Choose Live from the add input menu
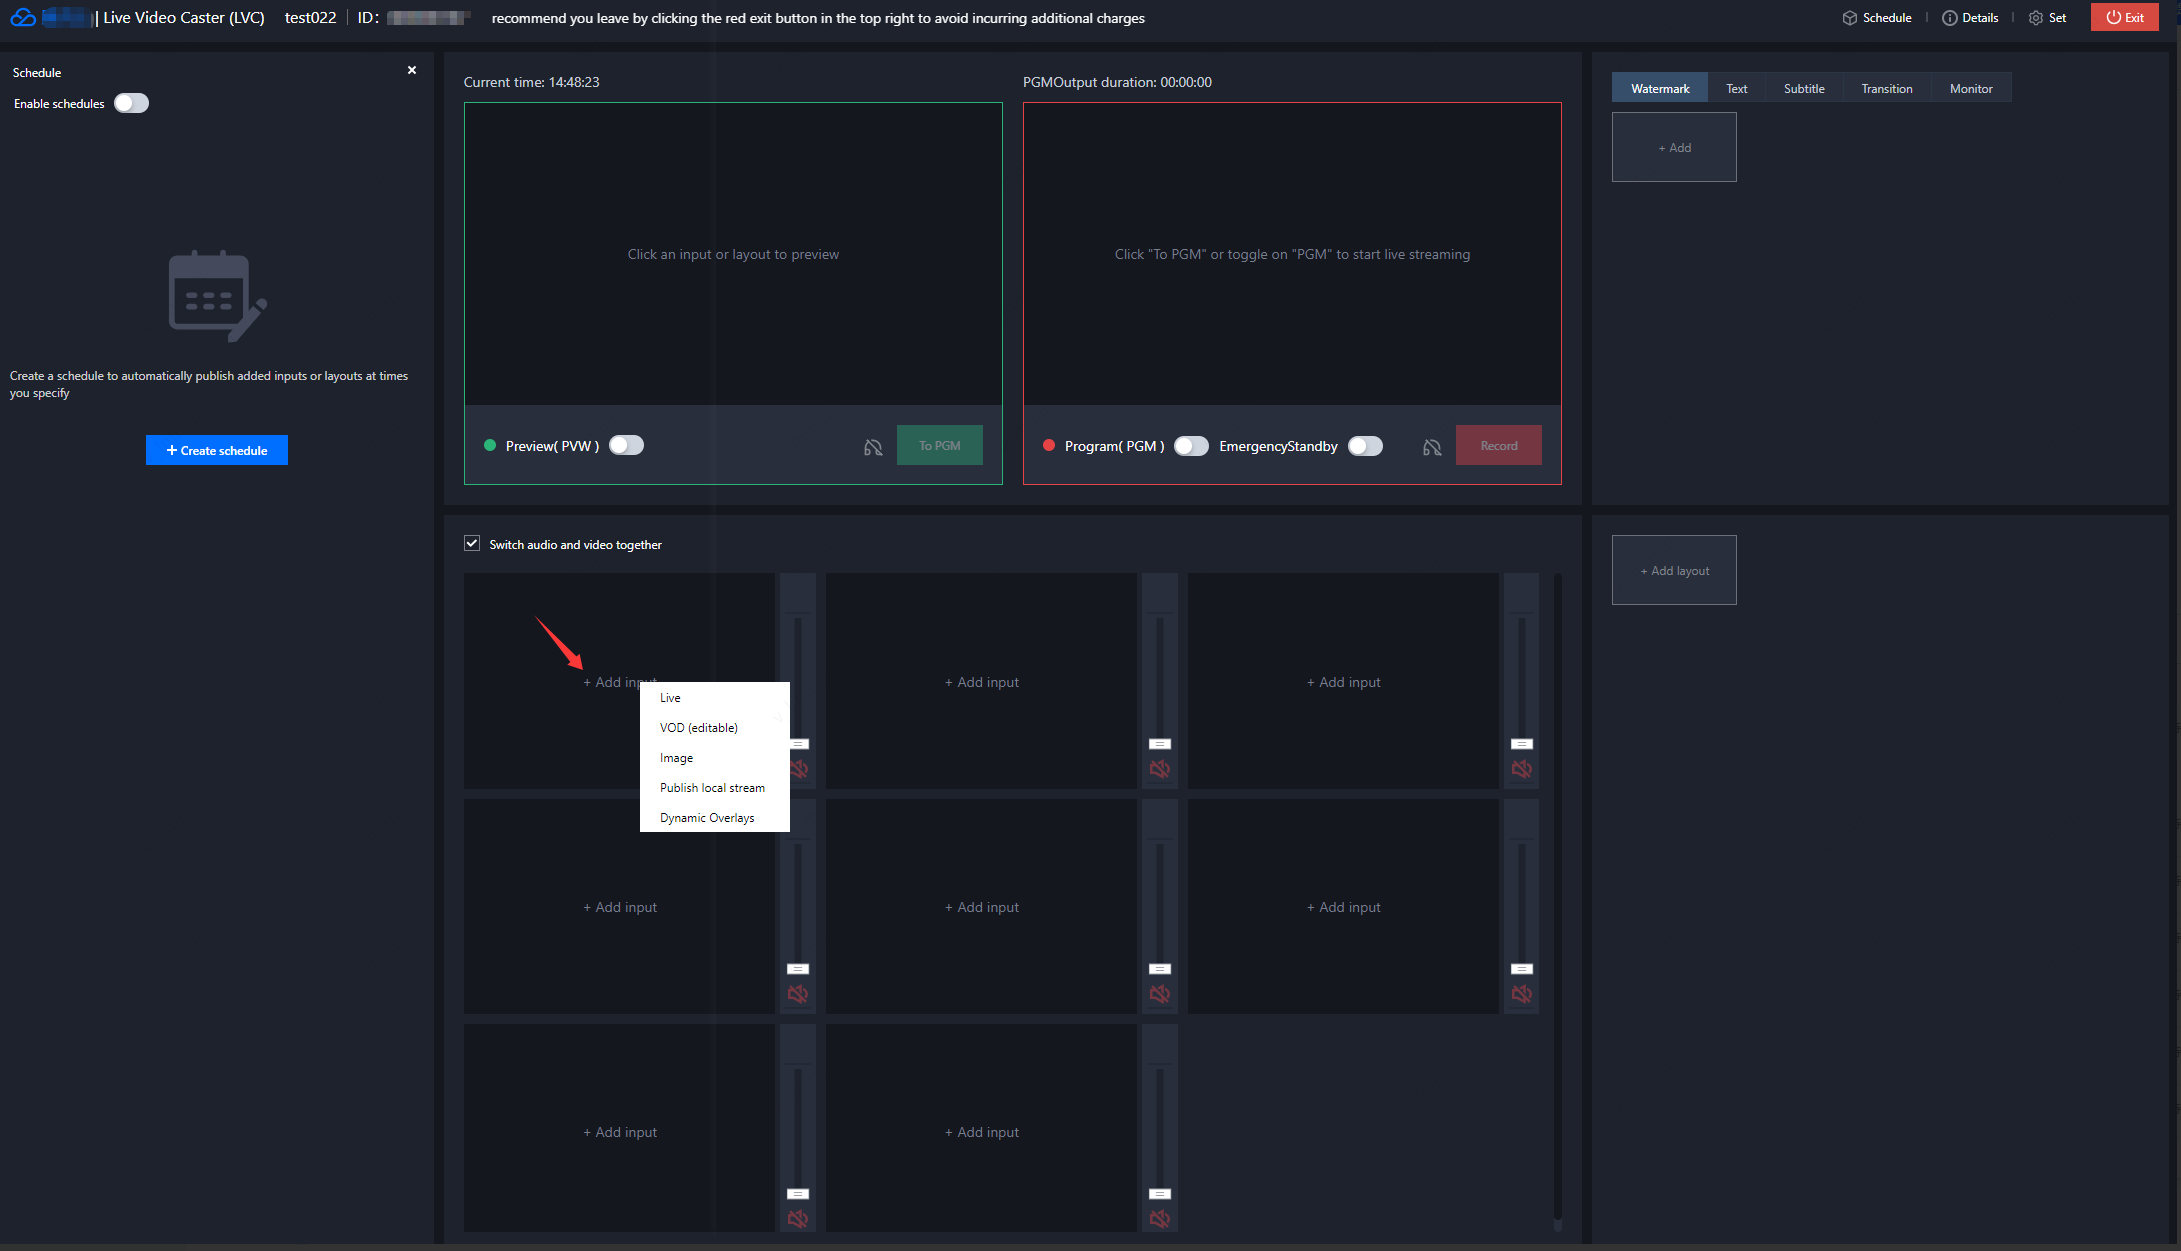This screenshot has width=2181, height=1251. pyautogui.click(x=670, y=698)
